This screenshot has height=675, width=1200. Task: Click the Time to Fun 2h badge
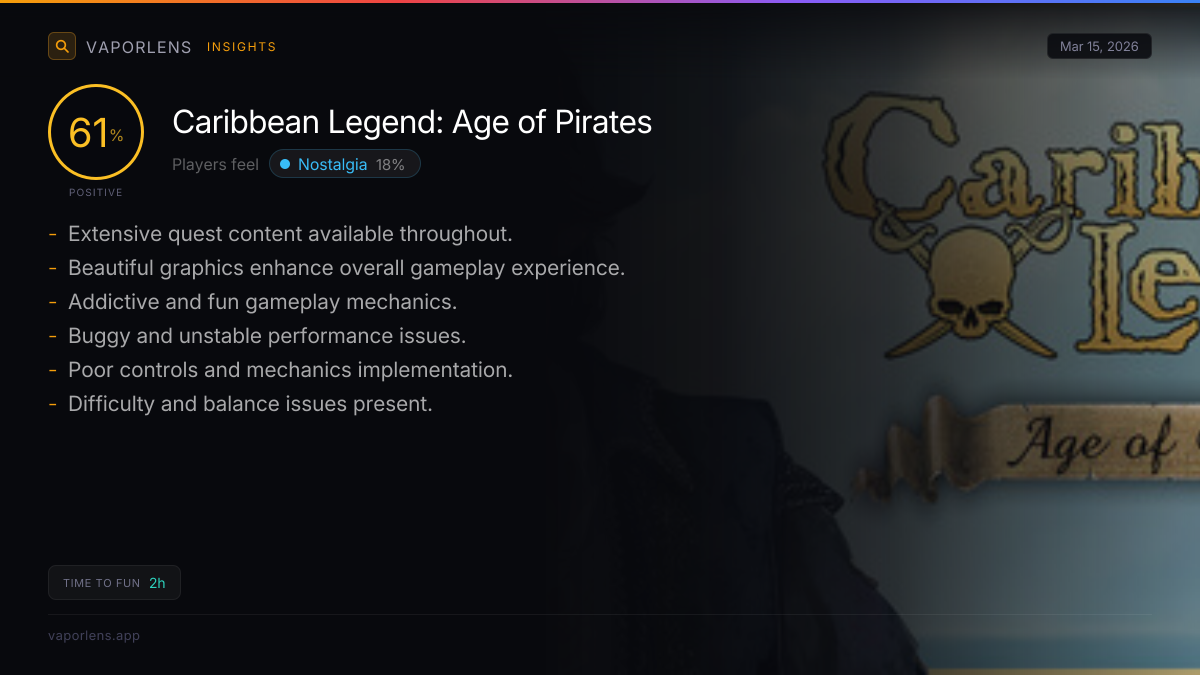[114, 583]
